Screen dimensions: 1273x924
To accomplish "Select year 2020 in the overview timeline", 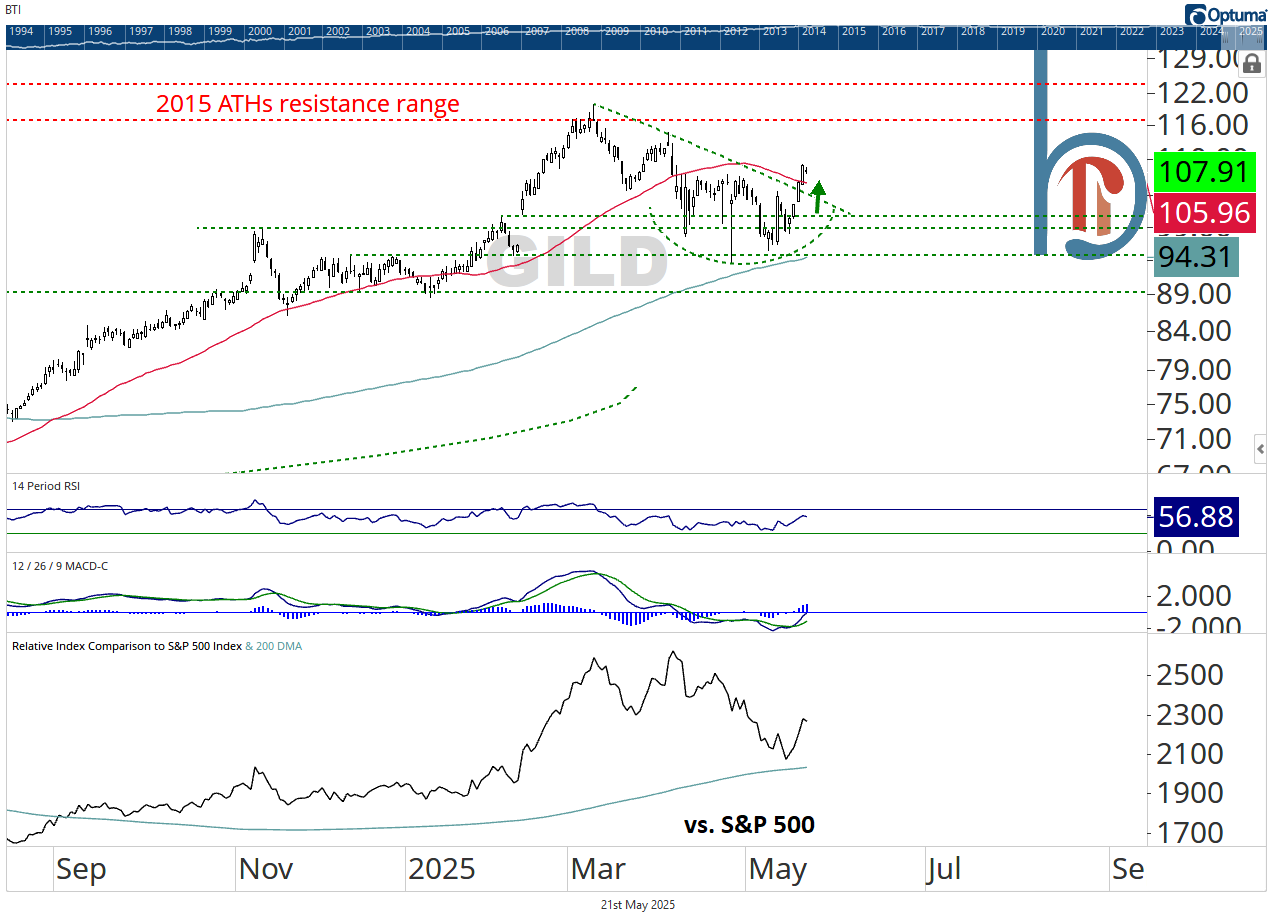I will 1052,31.
